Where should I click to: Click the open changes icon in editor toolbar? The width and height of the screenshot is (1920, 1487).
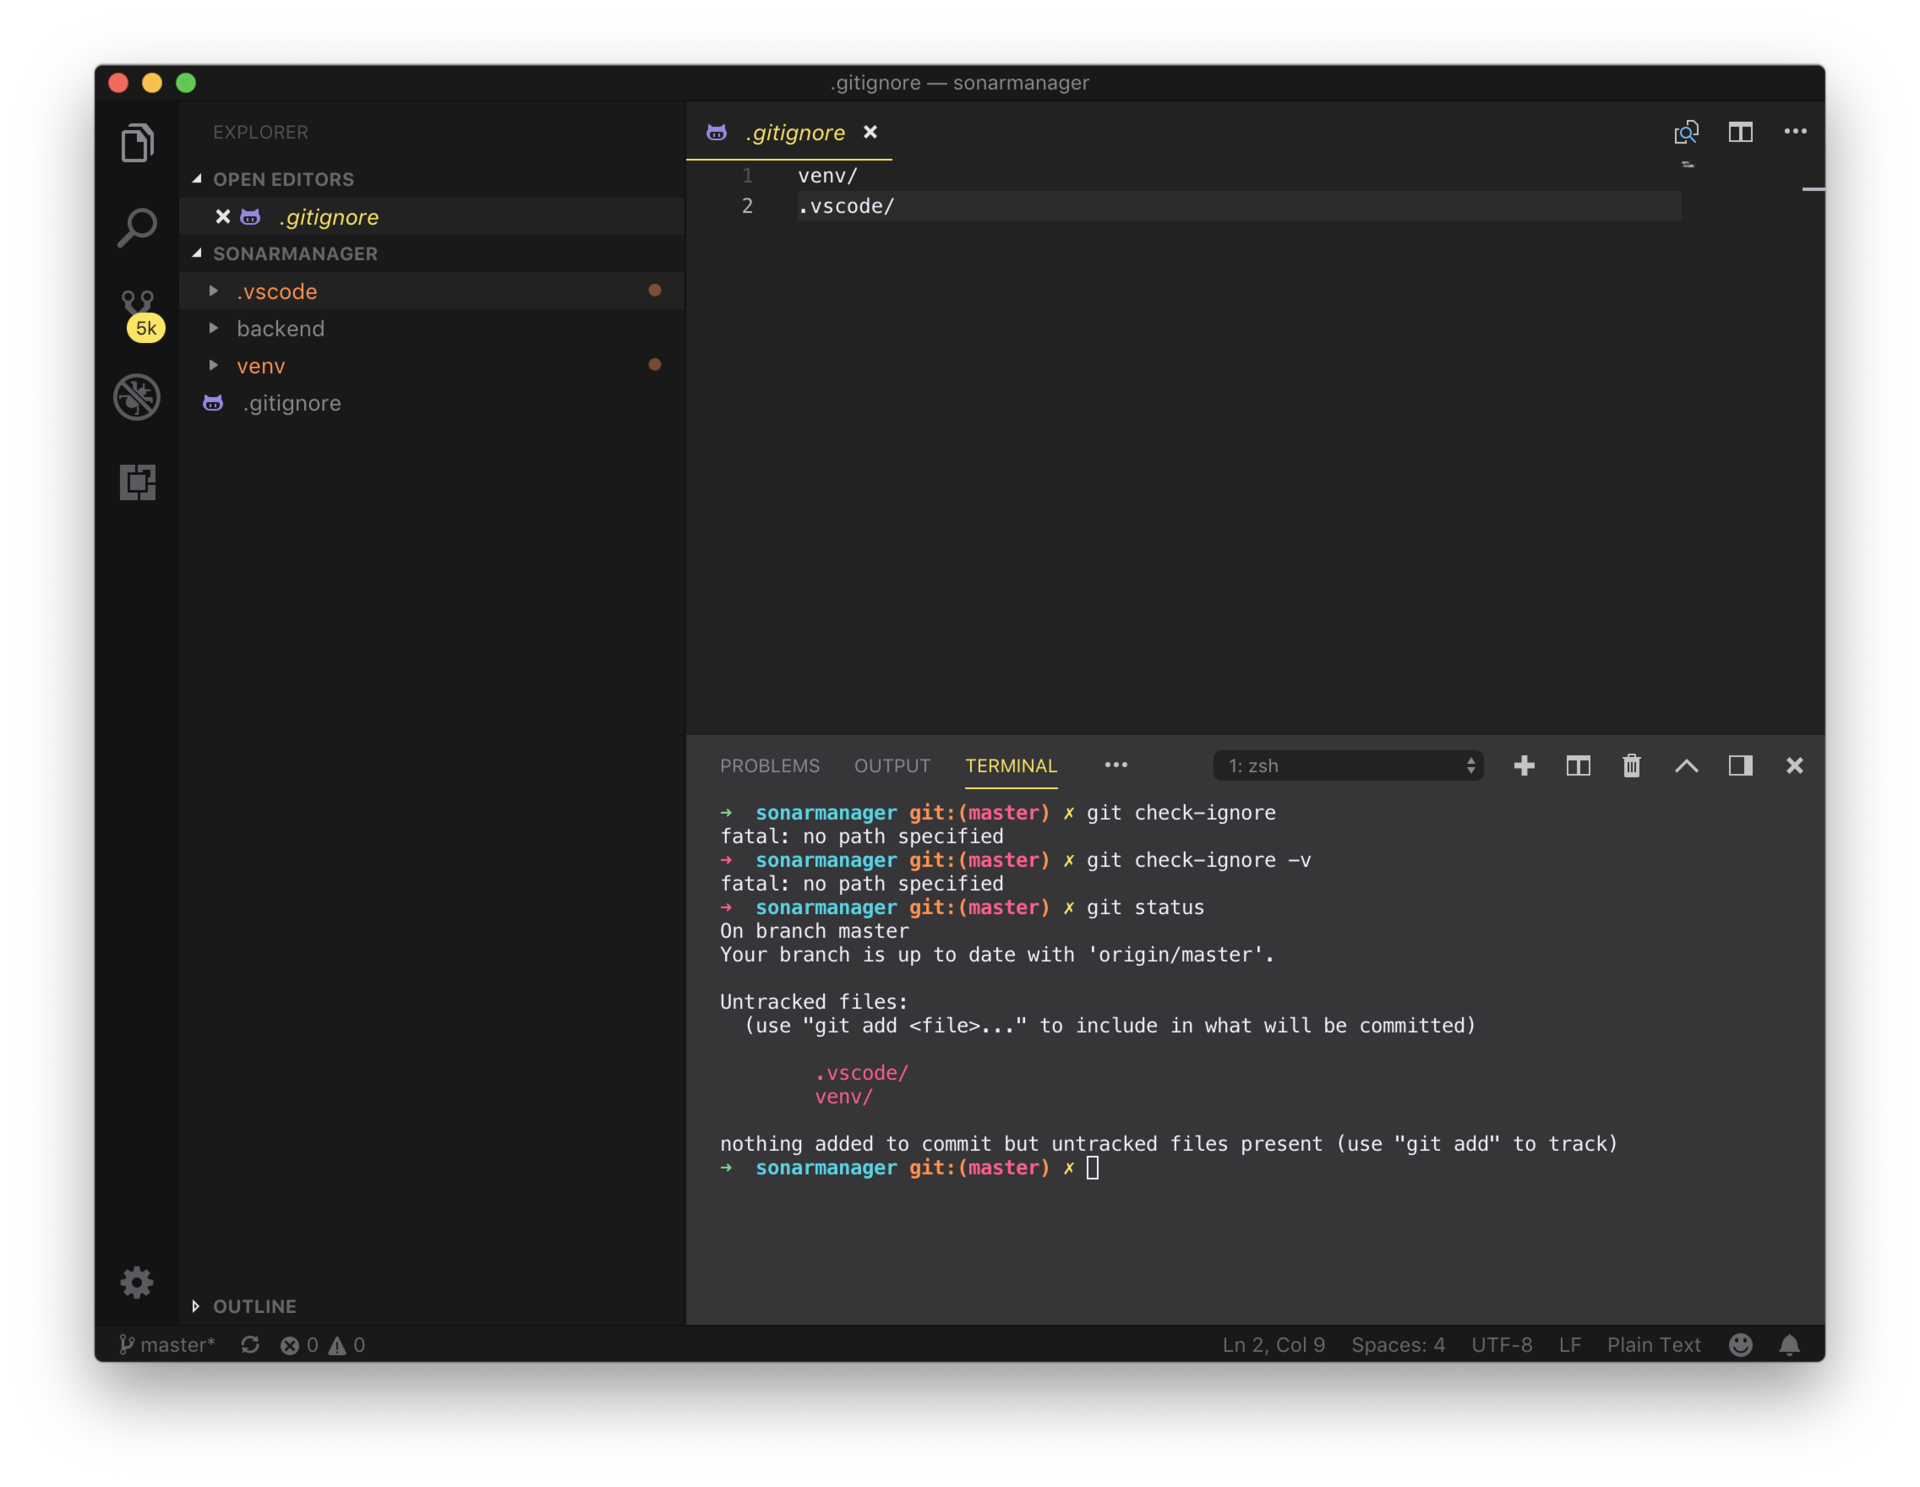point(1686,132)
